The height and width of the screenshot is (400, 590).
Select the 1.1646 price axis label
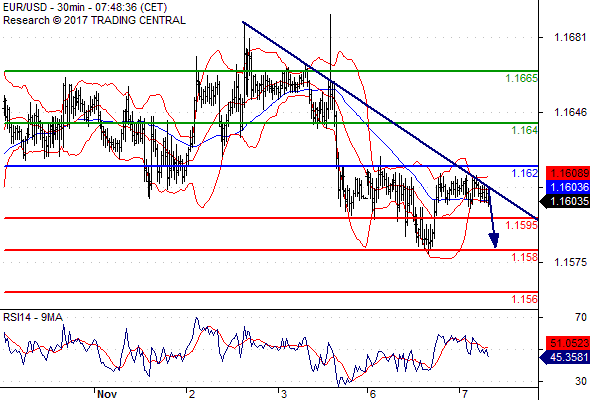click(x=570, y=112)
